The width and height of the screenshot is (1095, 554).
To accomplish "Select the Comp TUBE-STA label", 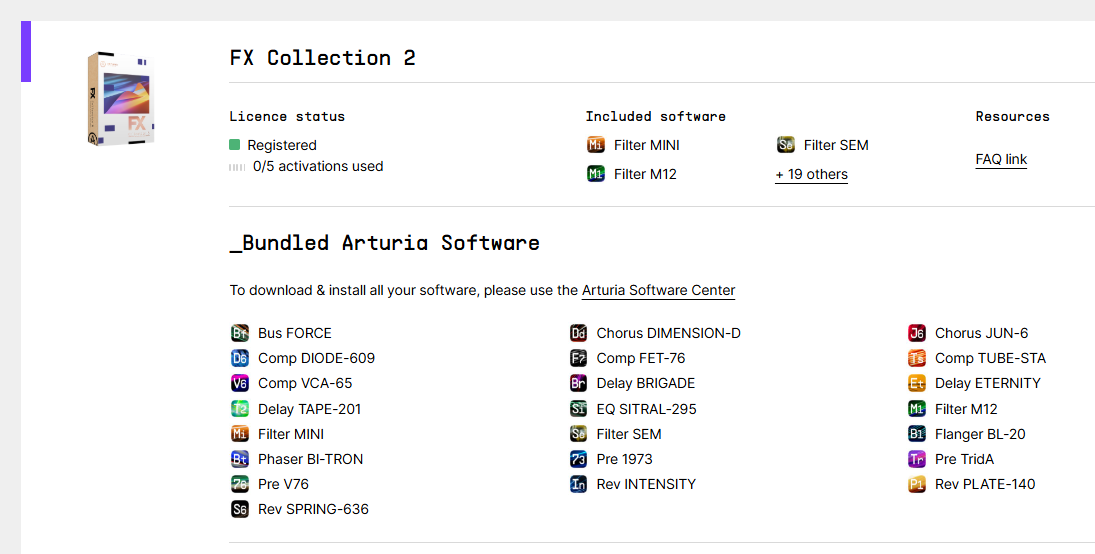I will pyautogui.click(x=990, y=358).
